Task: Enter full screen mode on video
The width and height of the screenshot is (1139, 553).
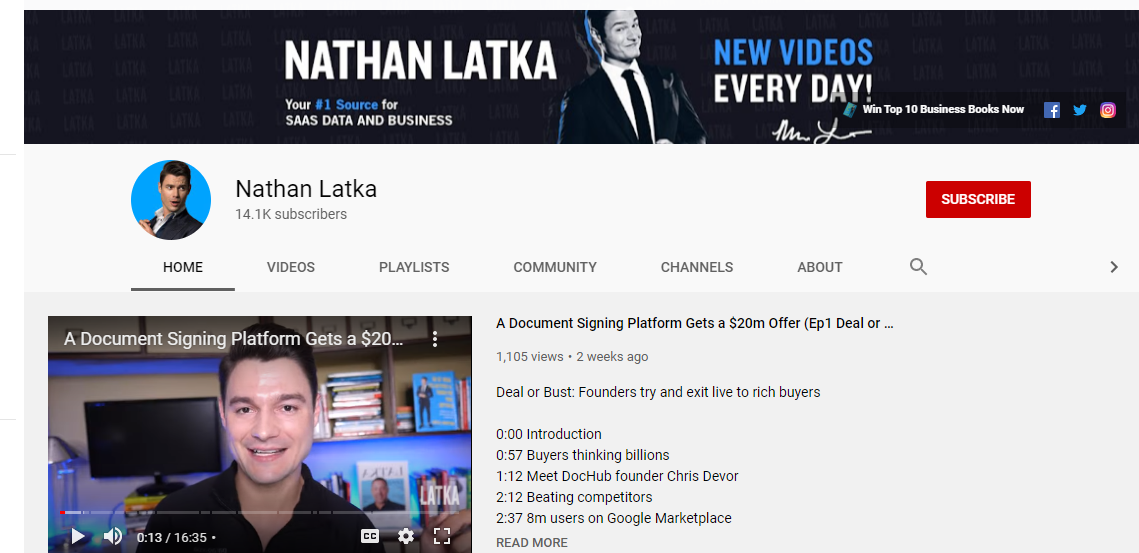Action: pyautogui.click(x=442, y=536)
